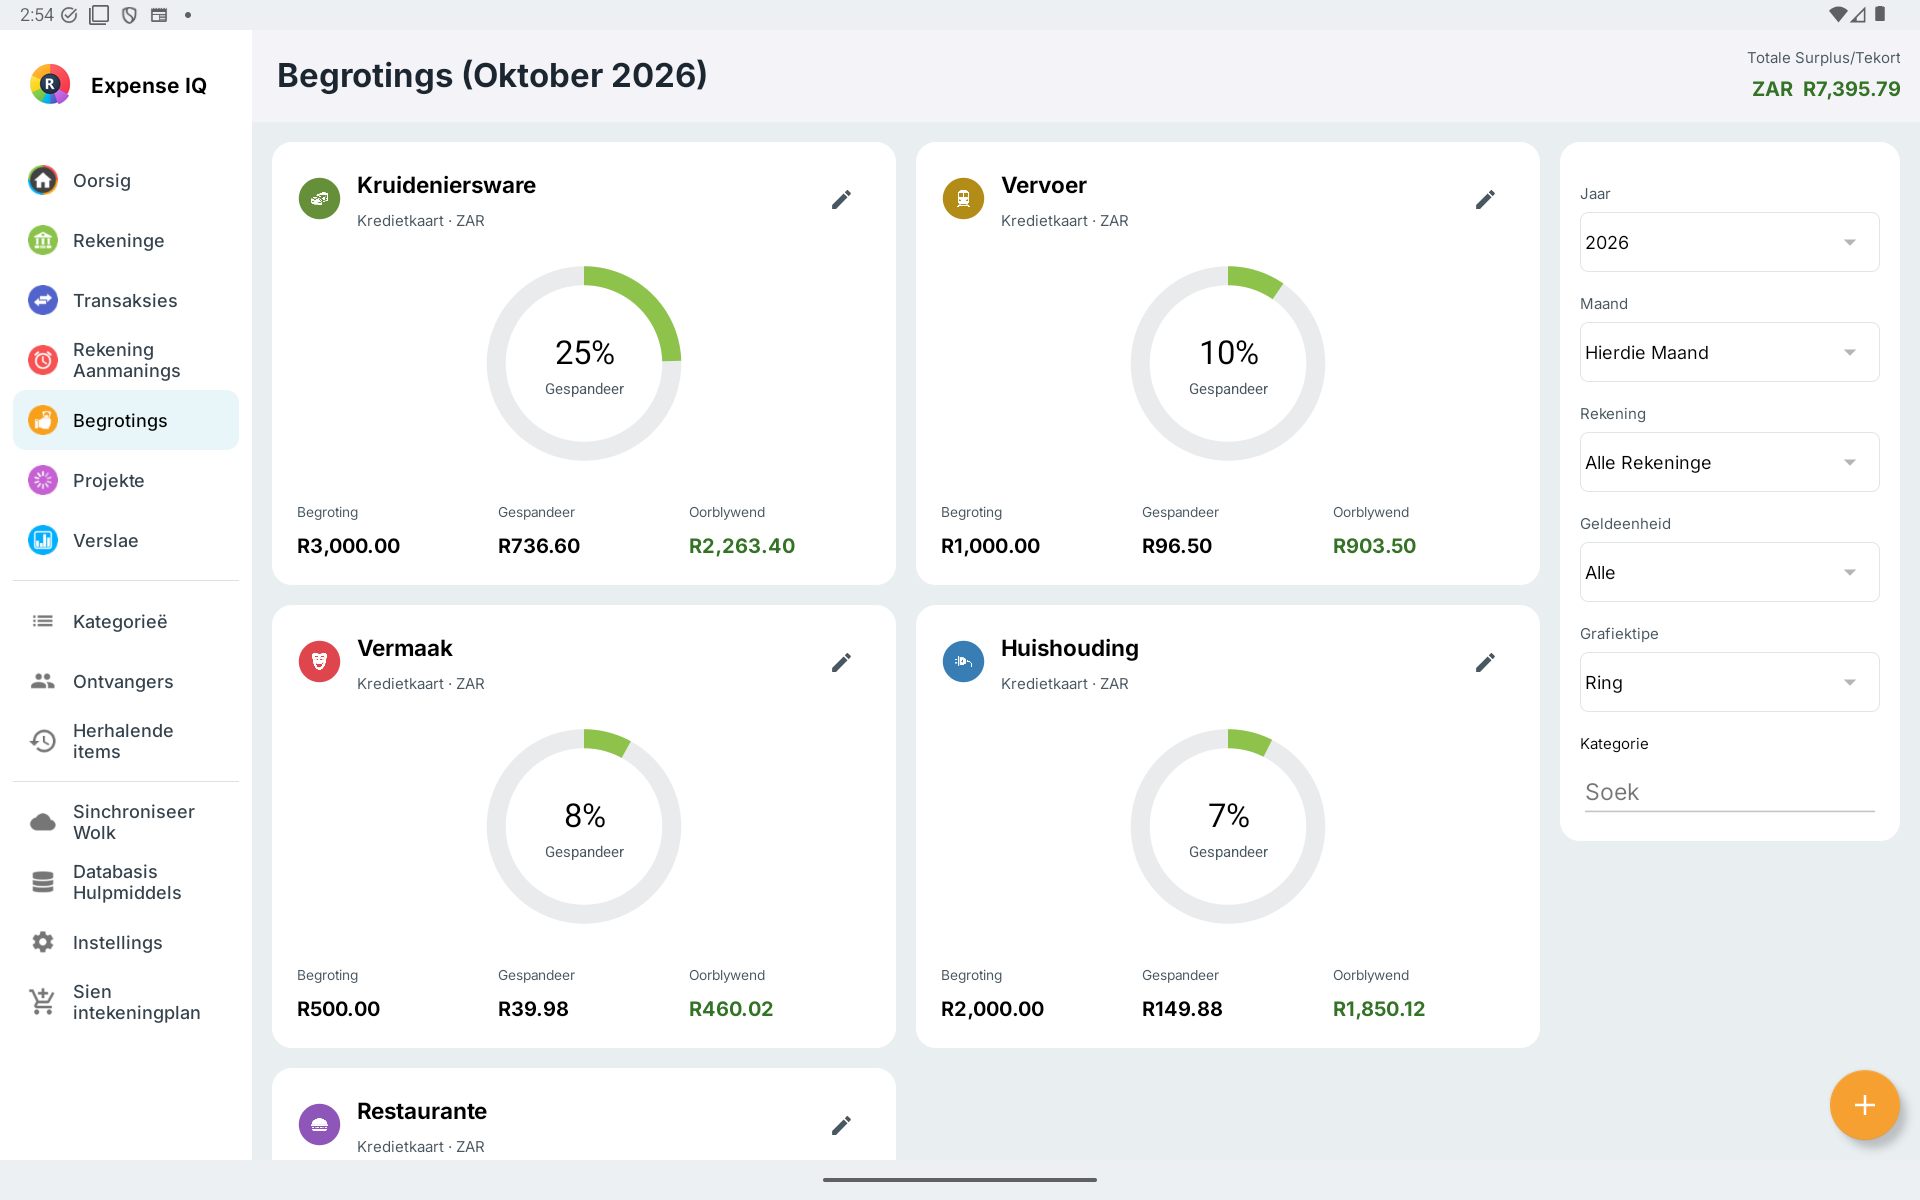
Task: Go to Transaksies in sidebar
Action: [126, 300]
